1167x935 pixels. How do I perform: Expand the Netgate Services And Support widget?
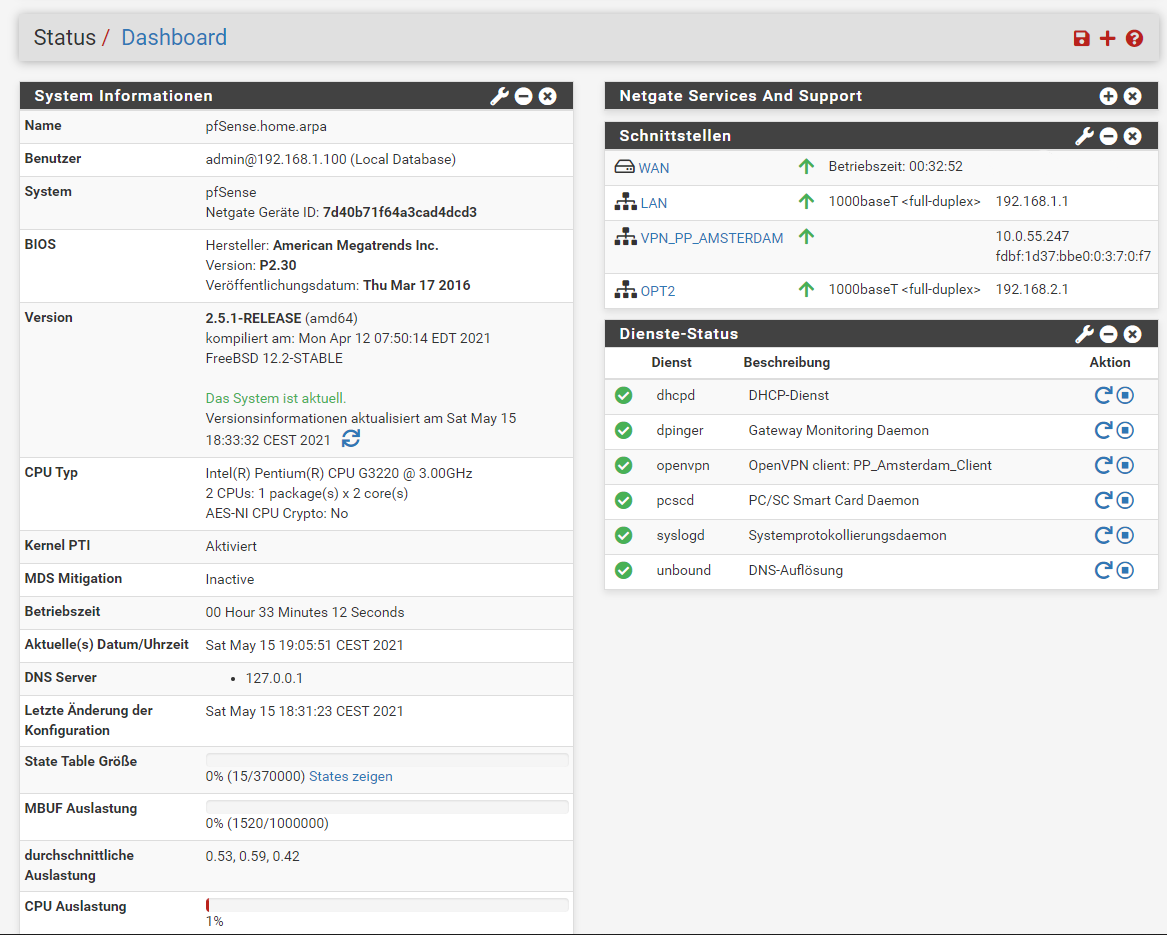[x=1108, y=96]
